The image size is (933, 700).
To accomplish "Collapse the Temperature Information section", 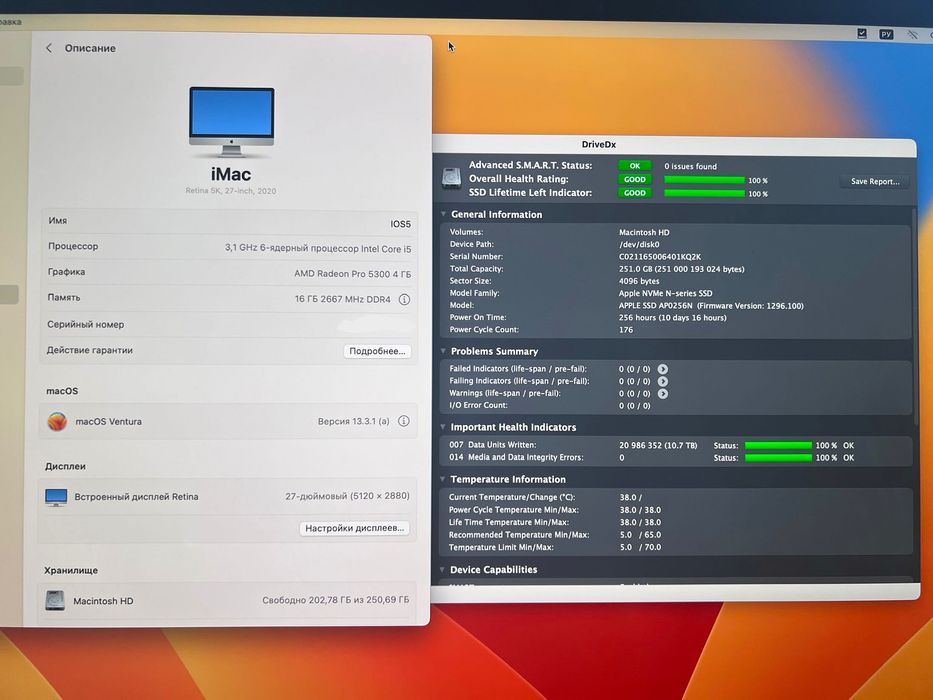I will 443,479.
